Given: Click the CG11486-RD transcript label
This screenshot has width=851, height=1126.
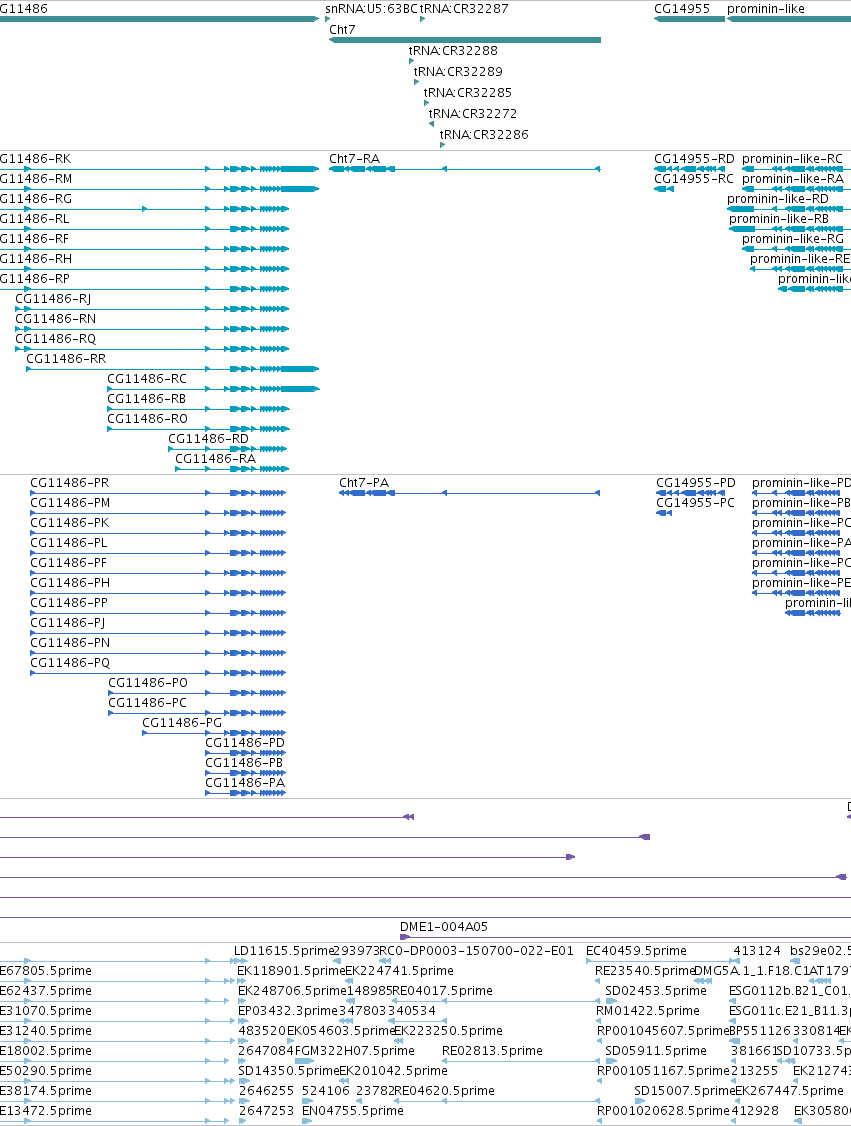Looking at the screenshot, I should (208, 439).
